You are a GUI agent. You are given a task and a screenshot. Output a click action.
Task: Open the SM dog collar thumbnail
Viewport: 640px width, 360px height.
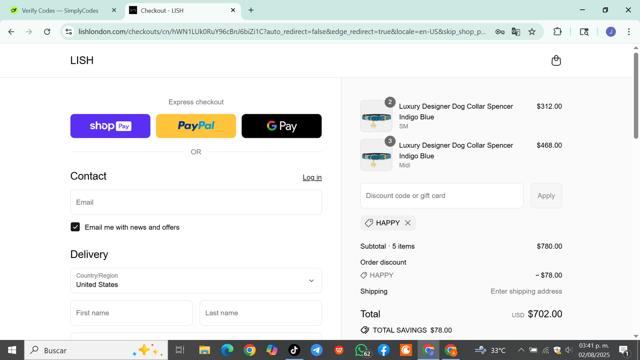376,116
